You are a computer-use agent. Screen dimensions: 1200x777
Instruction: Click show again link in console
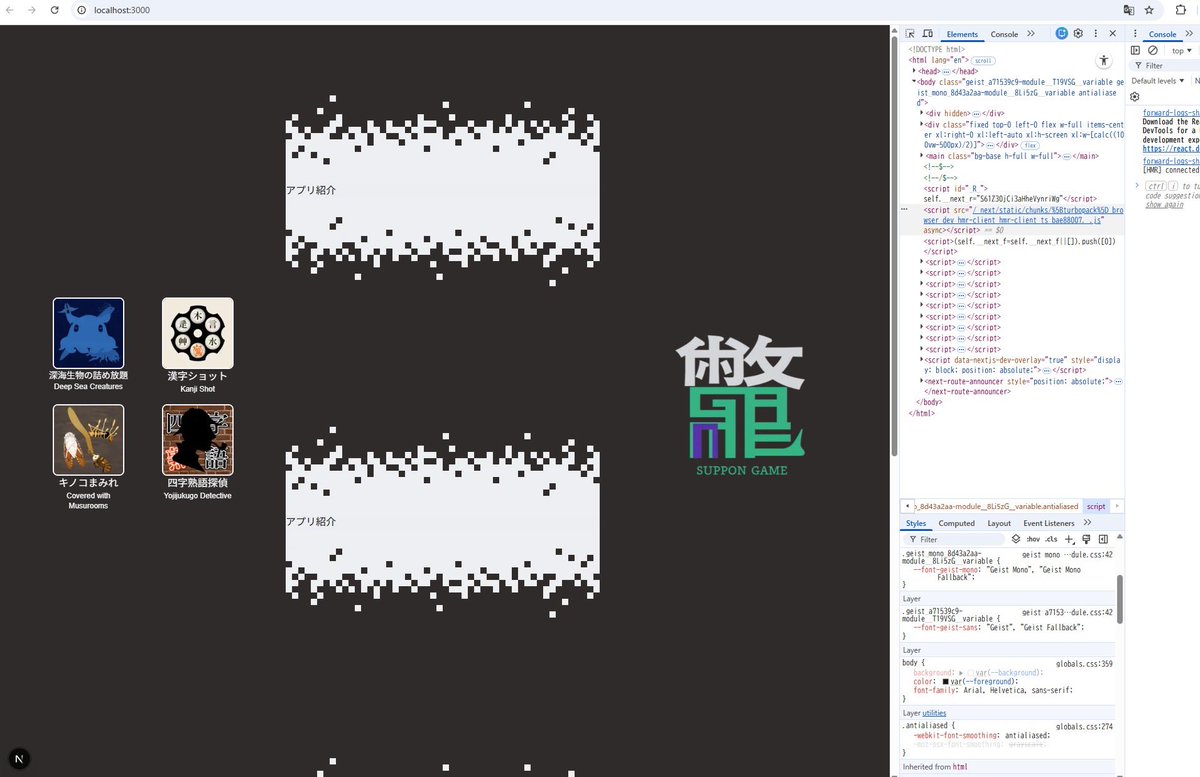[x=1164, y=204]
